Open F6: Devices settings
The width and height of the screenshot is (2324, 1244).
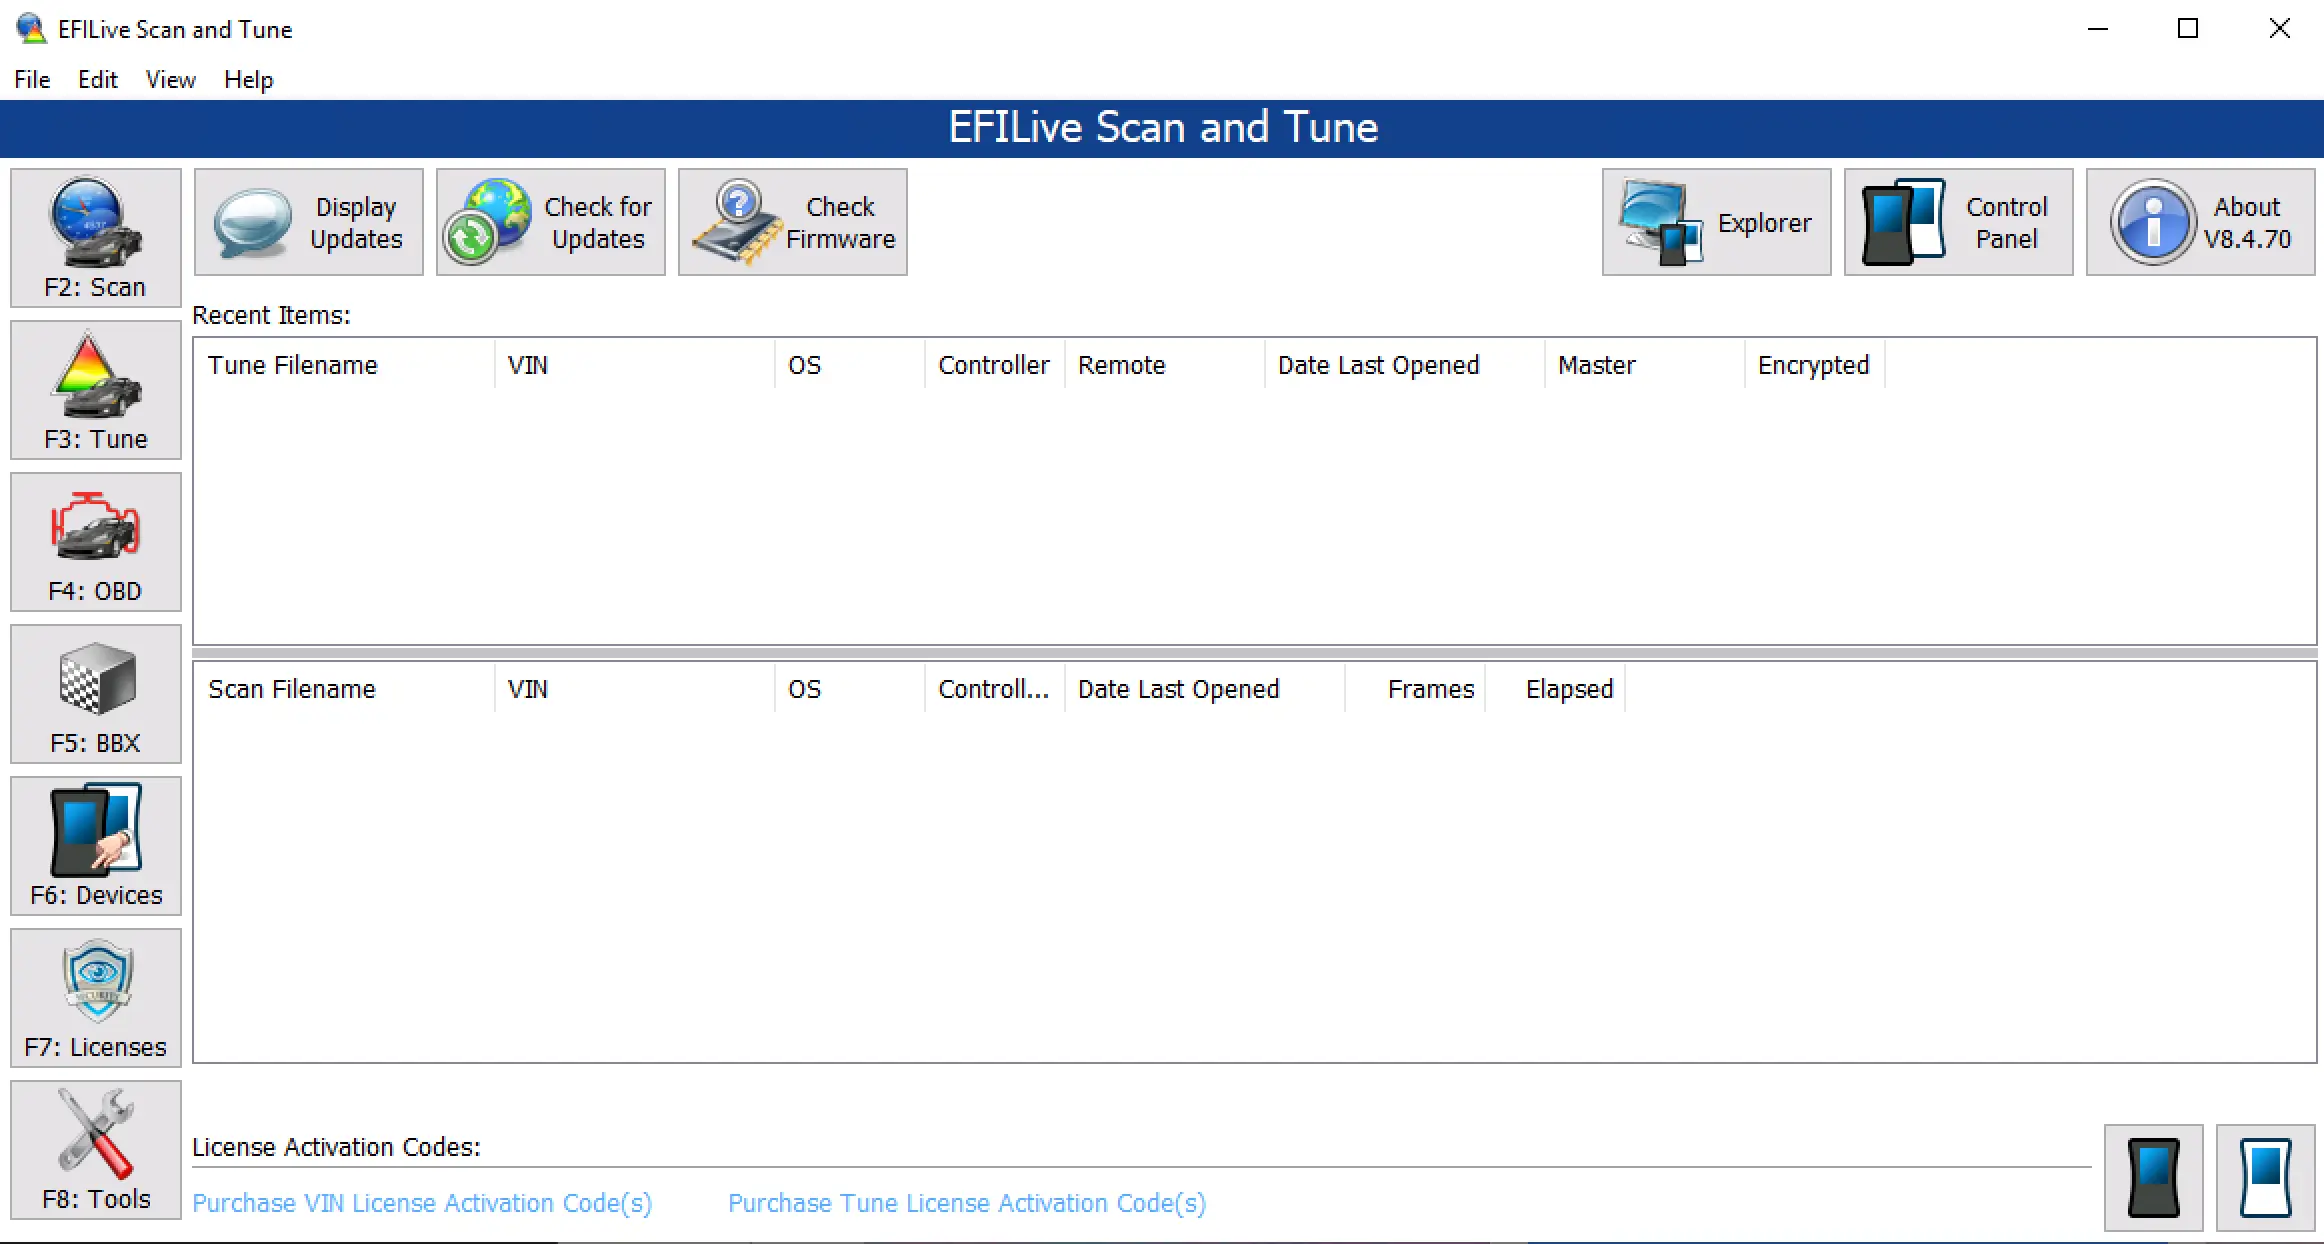95,846
